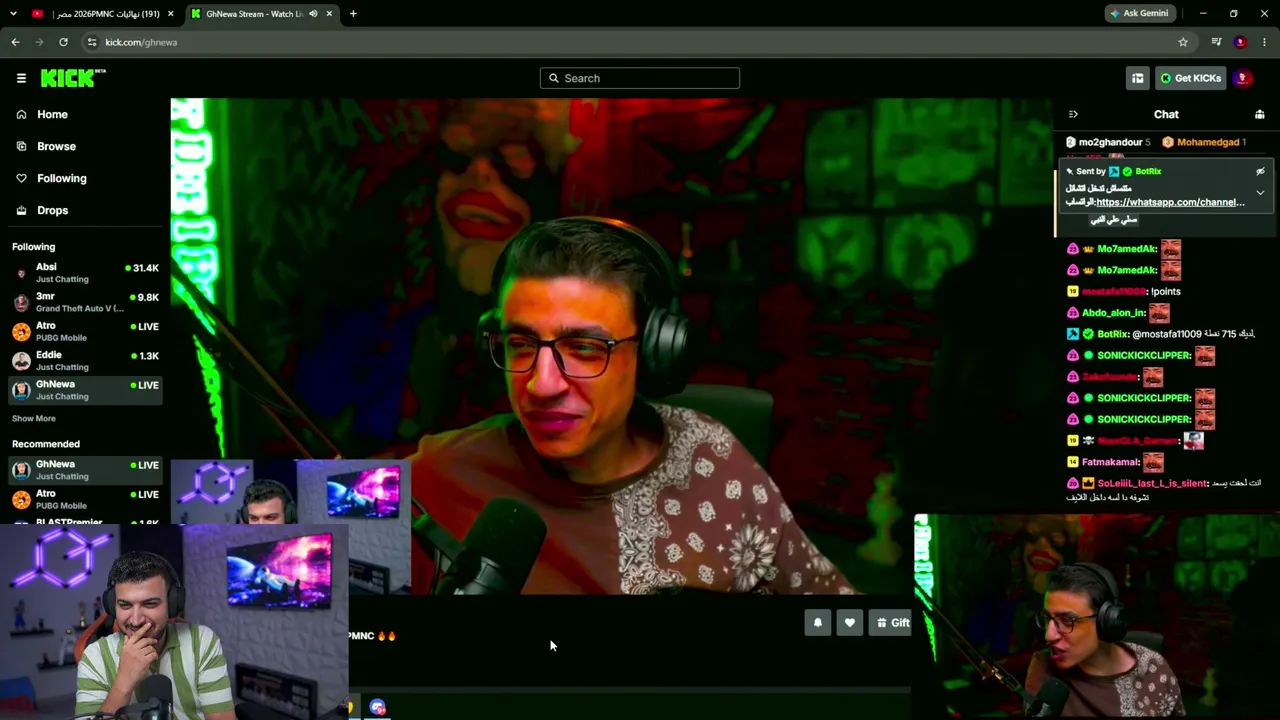
Task: Open the Browse section in the sidebar
Action: (x=56, y=146)
